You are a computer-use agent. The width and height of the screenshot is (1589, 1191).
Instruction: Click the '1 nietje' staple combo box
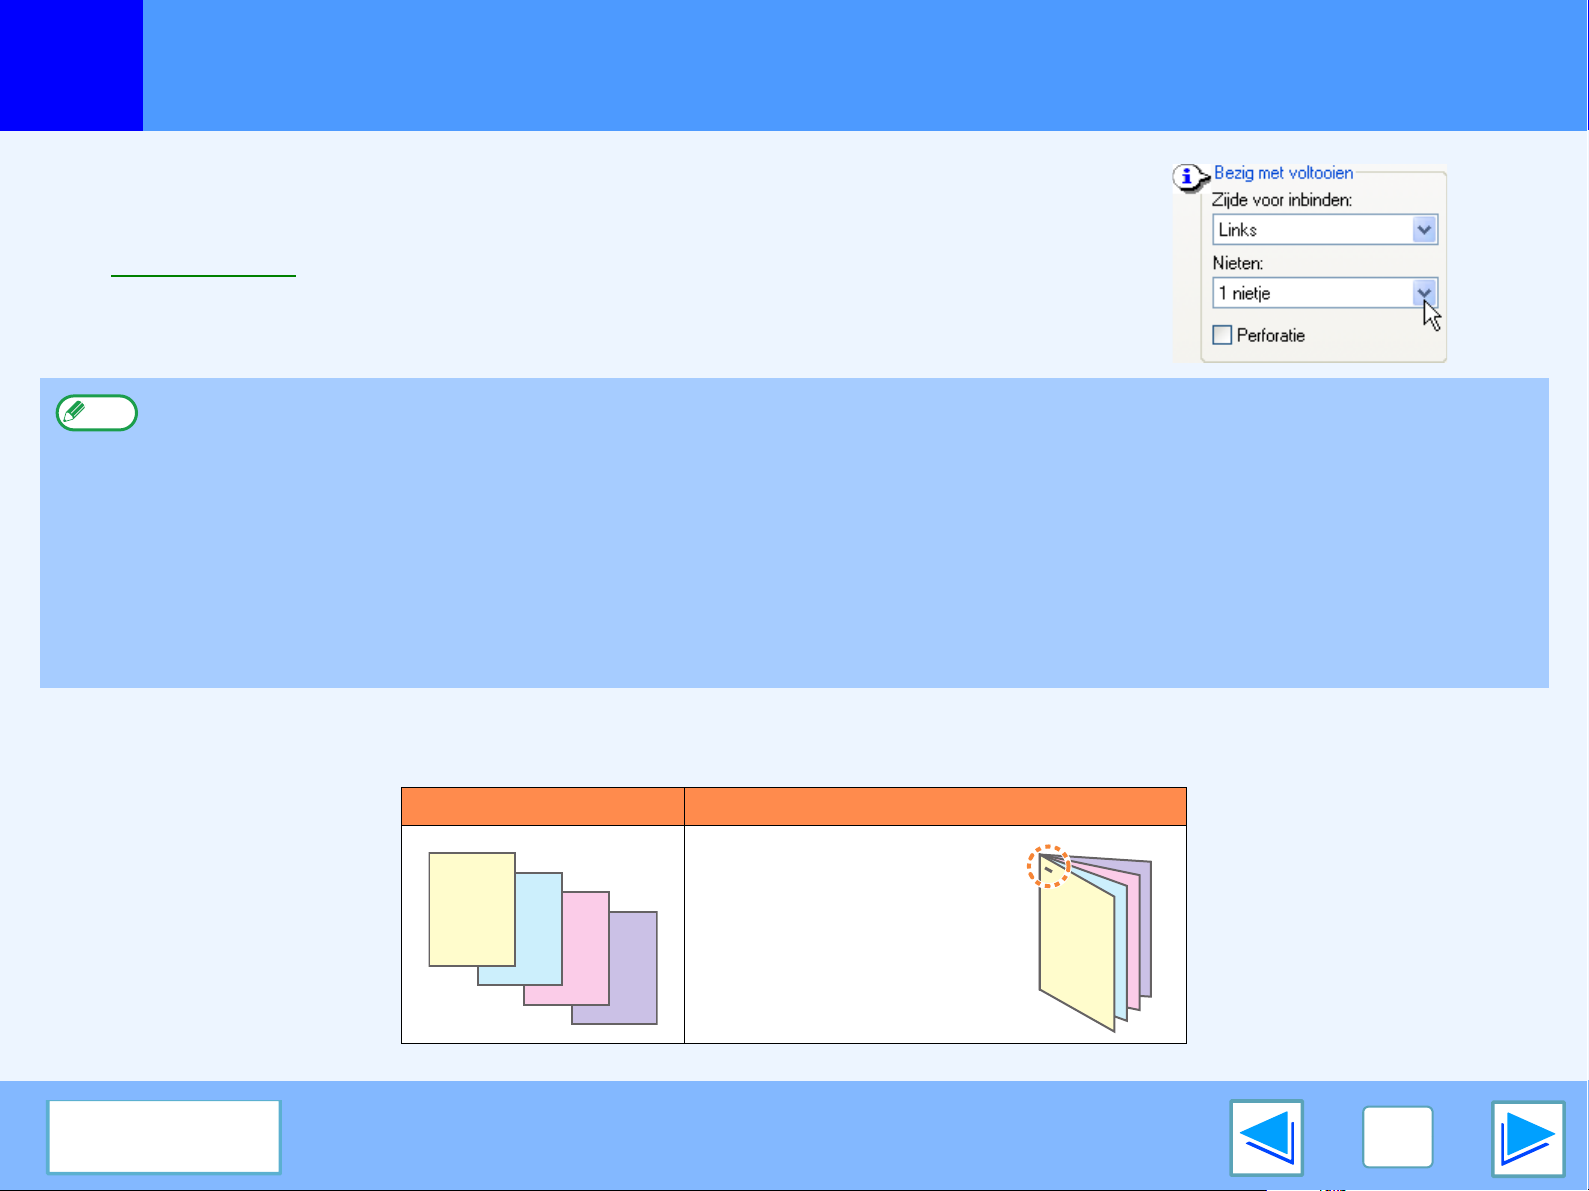tap(1312, 293)
